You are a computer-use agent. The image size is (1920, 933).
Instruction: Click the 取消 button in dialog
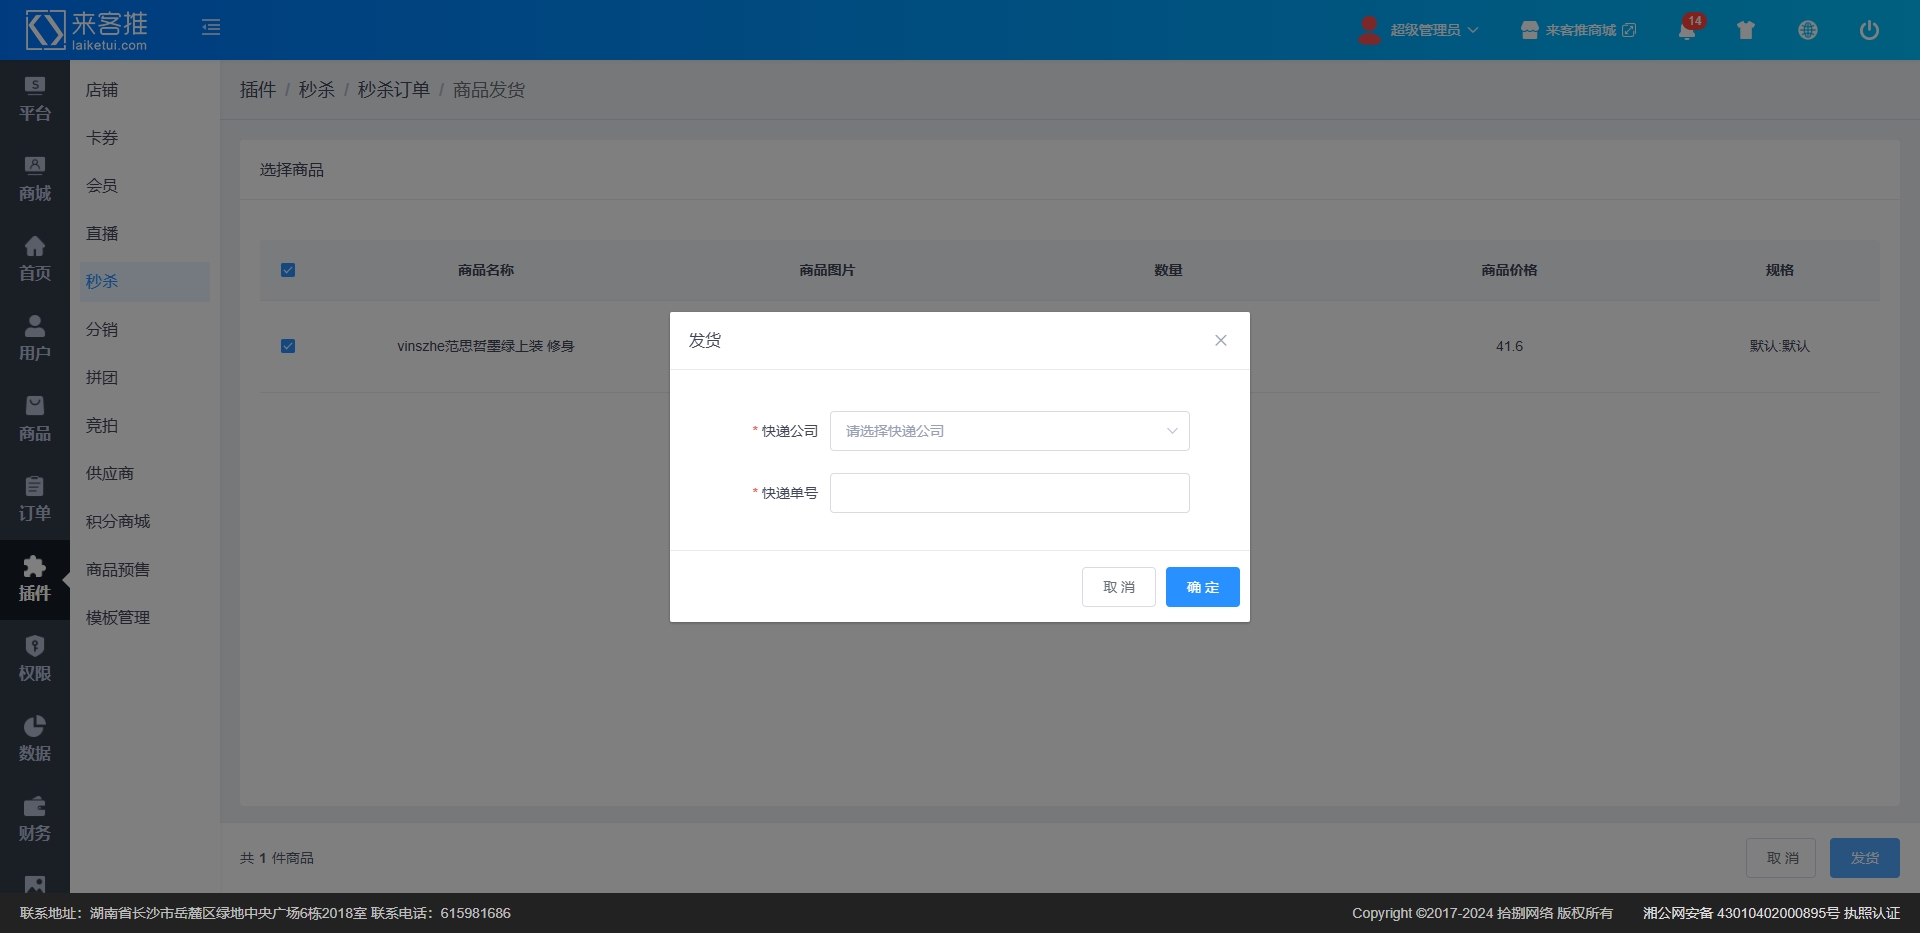[x=1118, y=587]
